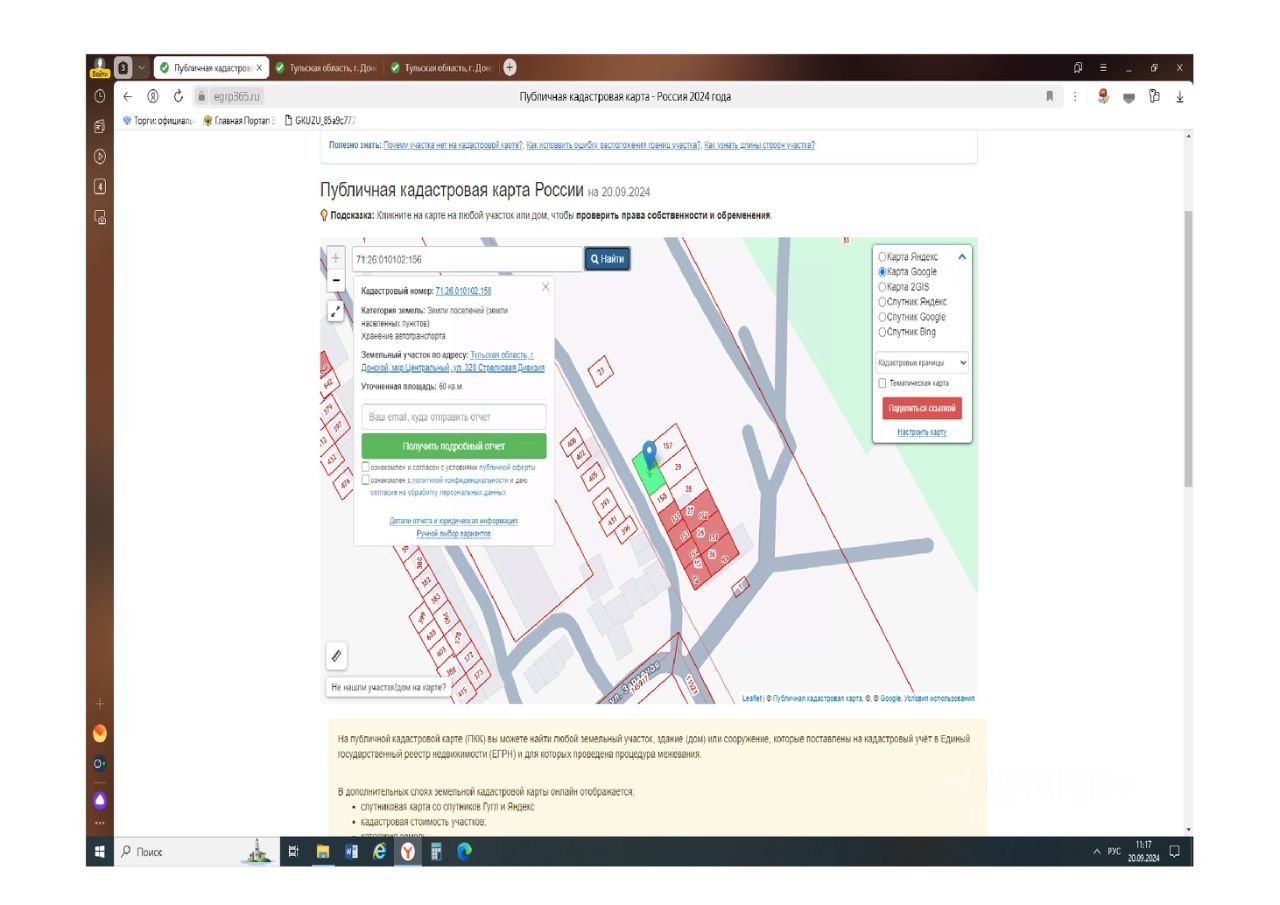
Task: Click Поделиться ссылкой button
Action: 922,408
